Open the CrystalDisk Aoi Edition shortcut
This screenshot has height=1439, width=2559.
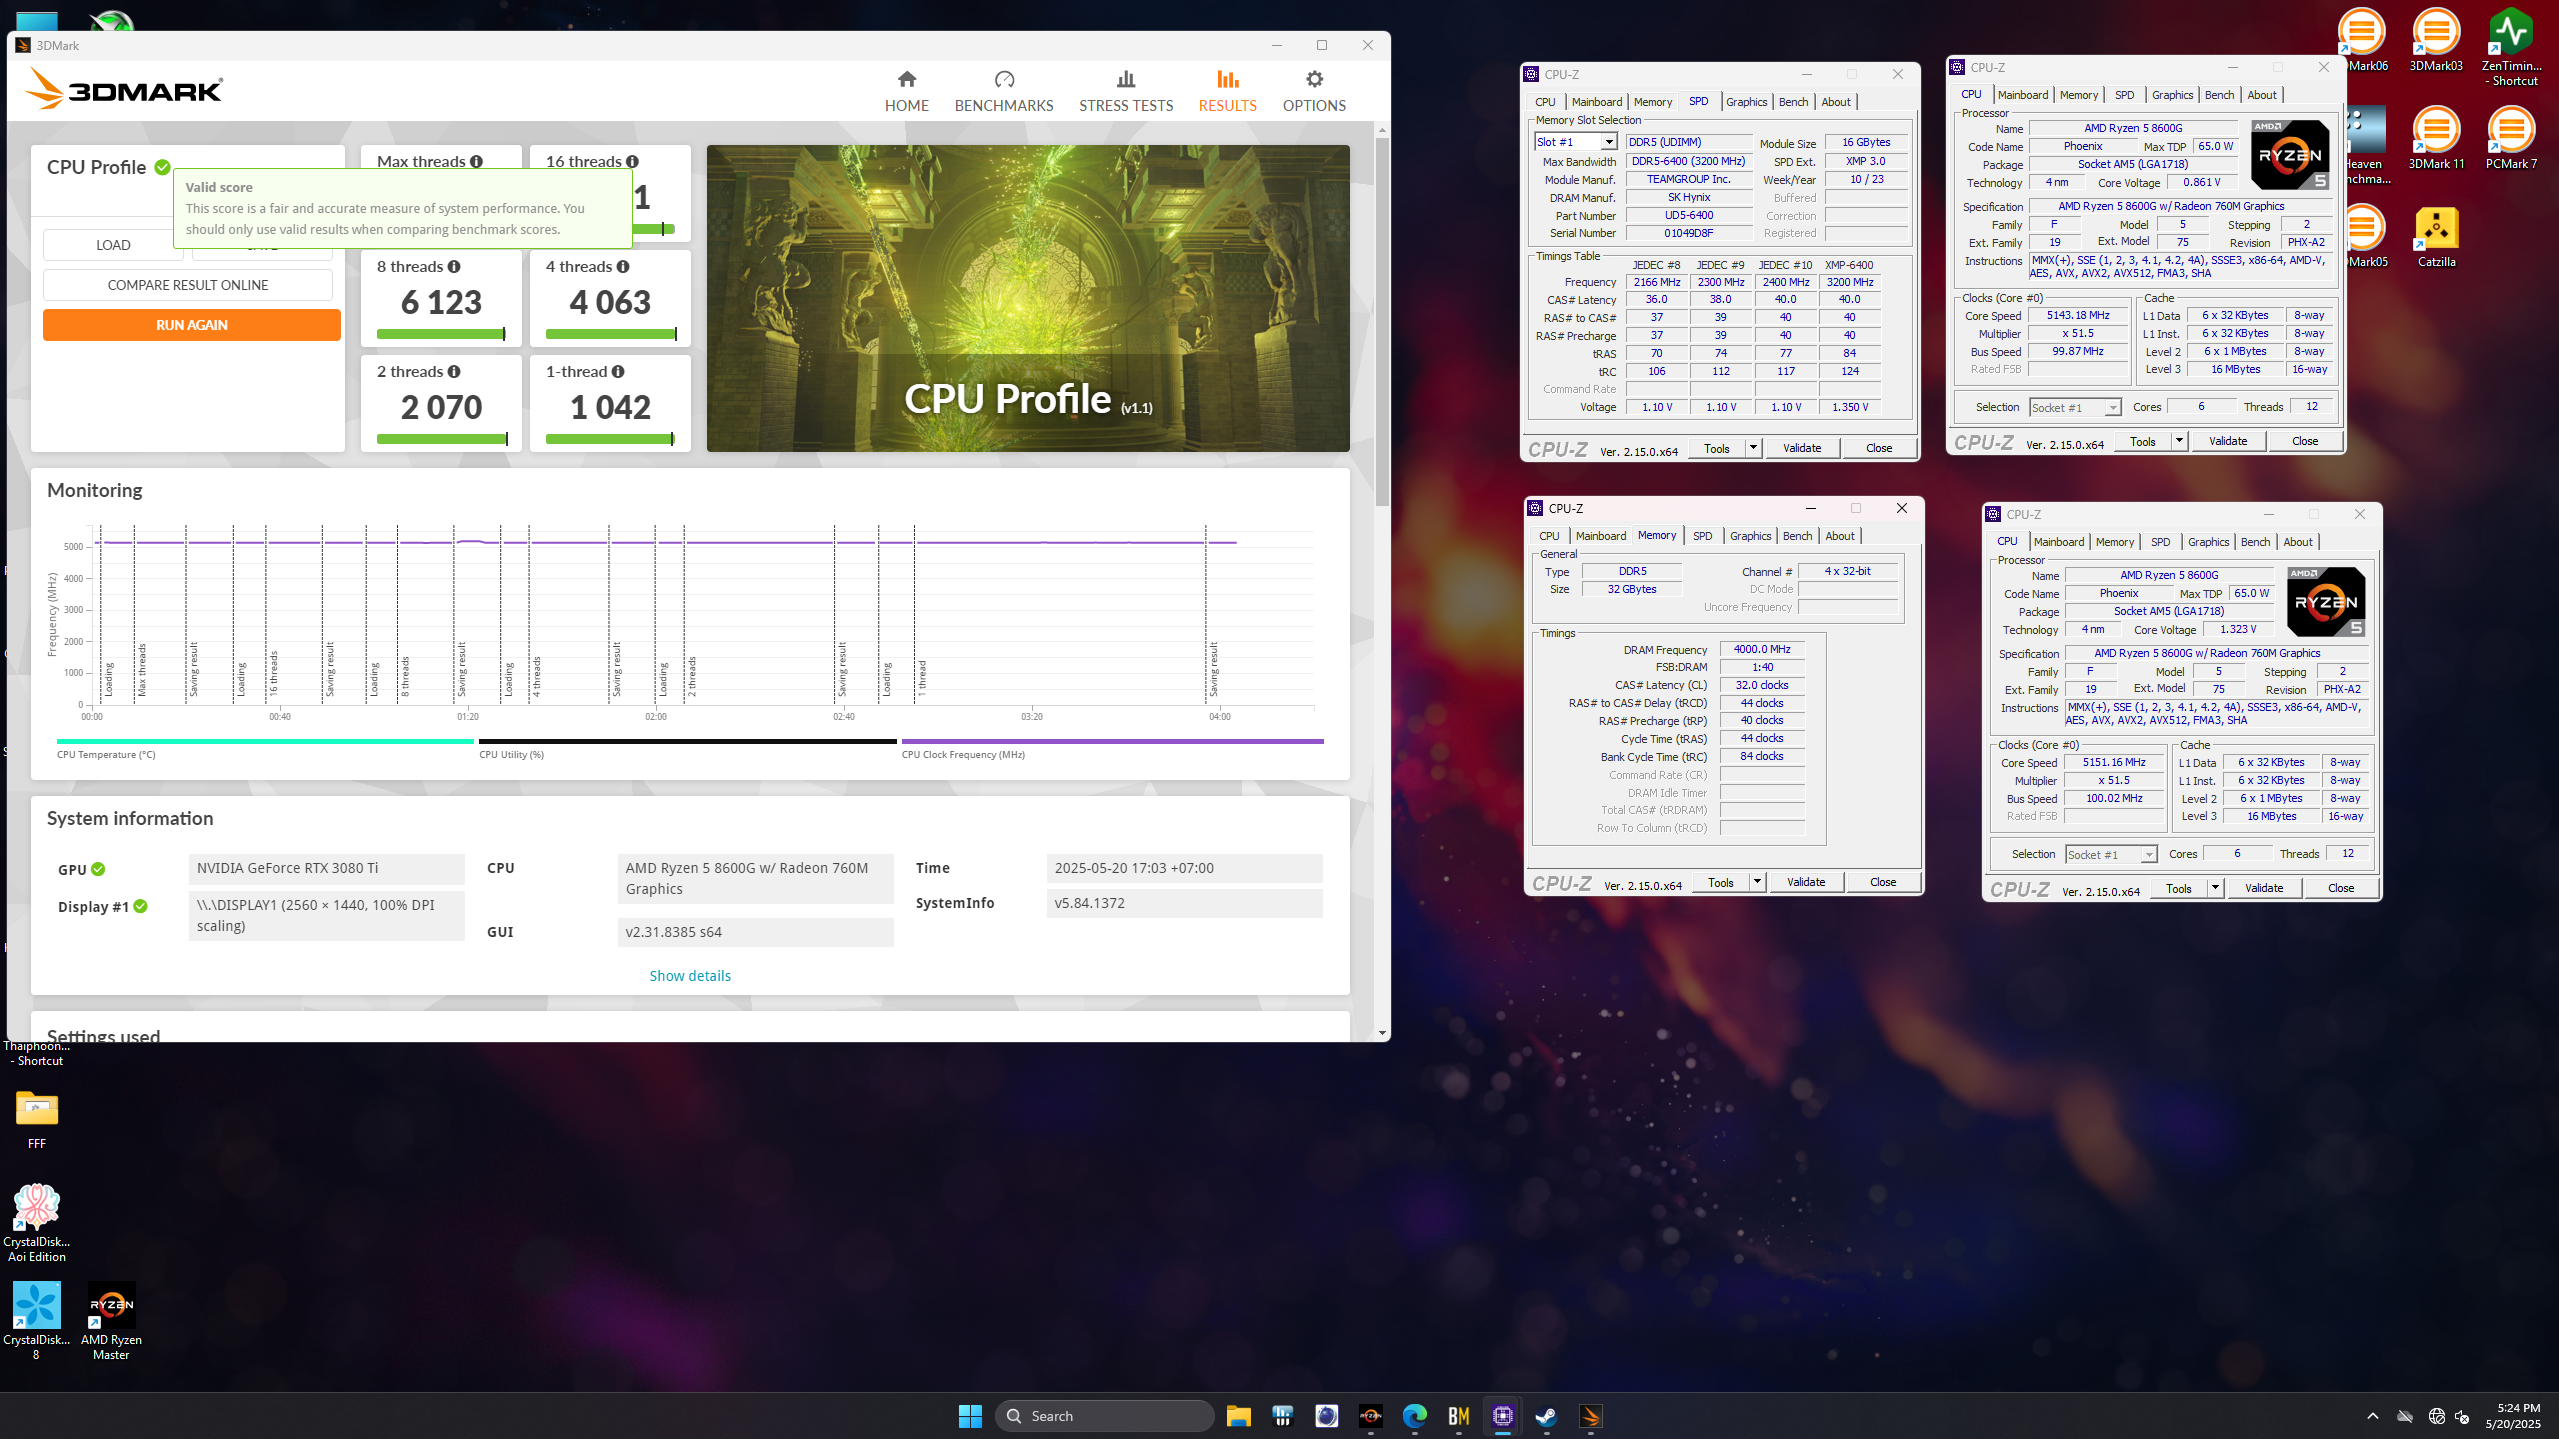(x=37, y=1223)
